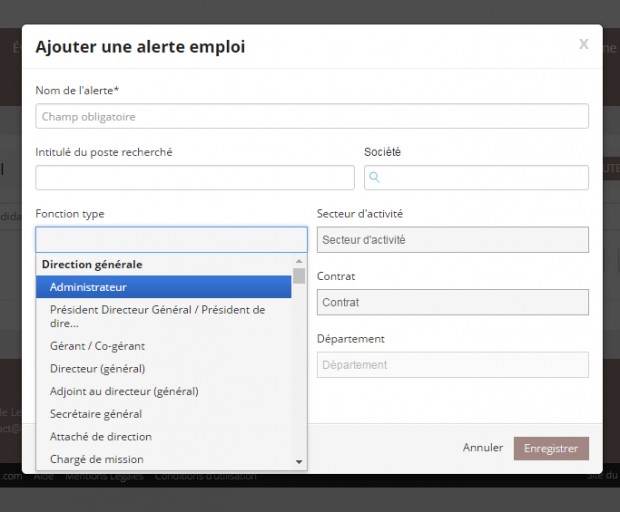Click the Fonction type search box
Image resolution: width=620 pixels, height=512 pixels.
tap(171, 240)
